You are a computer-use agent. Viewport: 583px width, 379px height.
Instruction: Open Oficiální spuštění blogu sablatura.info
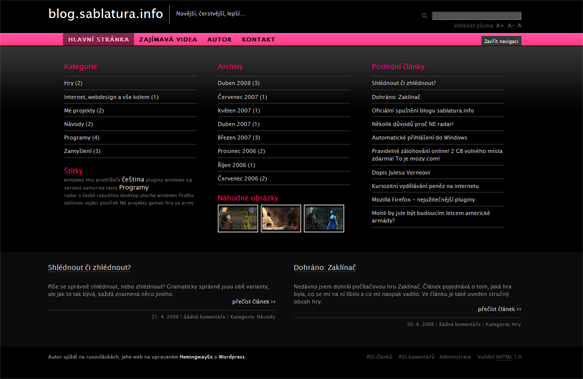point(423,110)
